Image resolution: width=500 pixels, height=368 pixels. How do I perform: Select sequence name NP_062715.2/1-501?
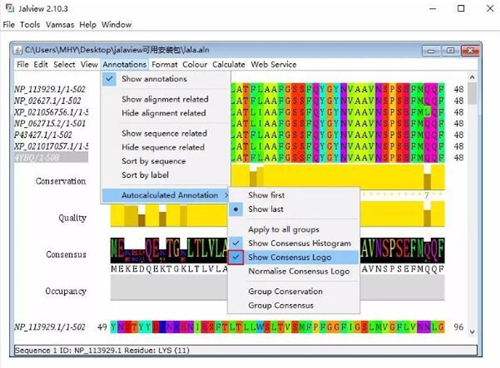50,123
